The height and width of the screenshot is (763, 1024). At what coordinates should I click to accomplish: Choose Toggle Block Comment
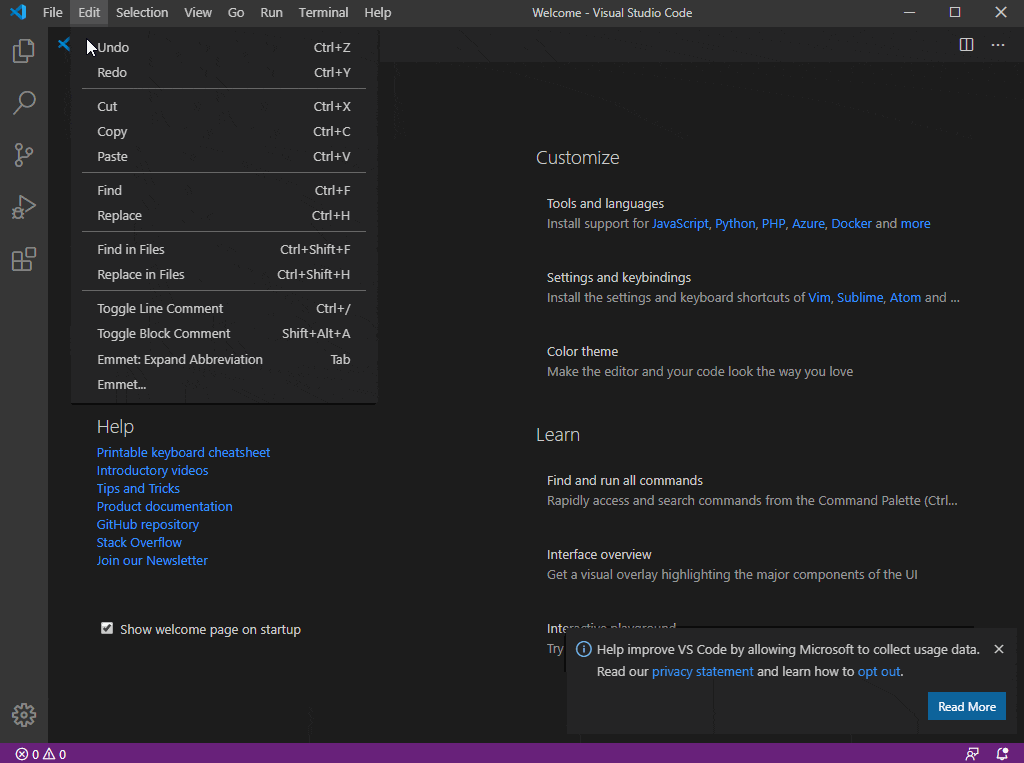(223, 334)
